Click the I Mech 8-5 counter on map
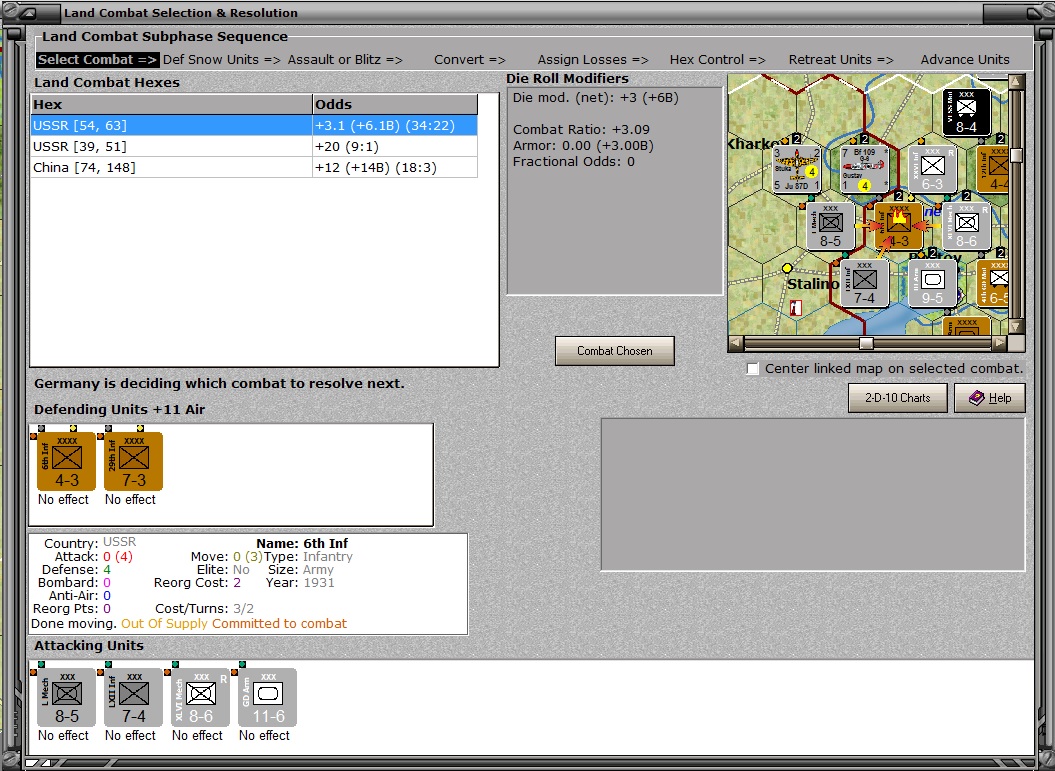 [x=830, y=226]
